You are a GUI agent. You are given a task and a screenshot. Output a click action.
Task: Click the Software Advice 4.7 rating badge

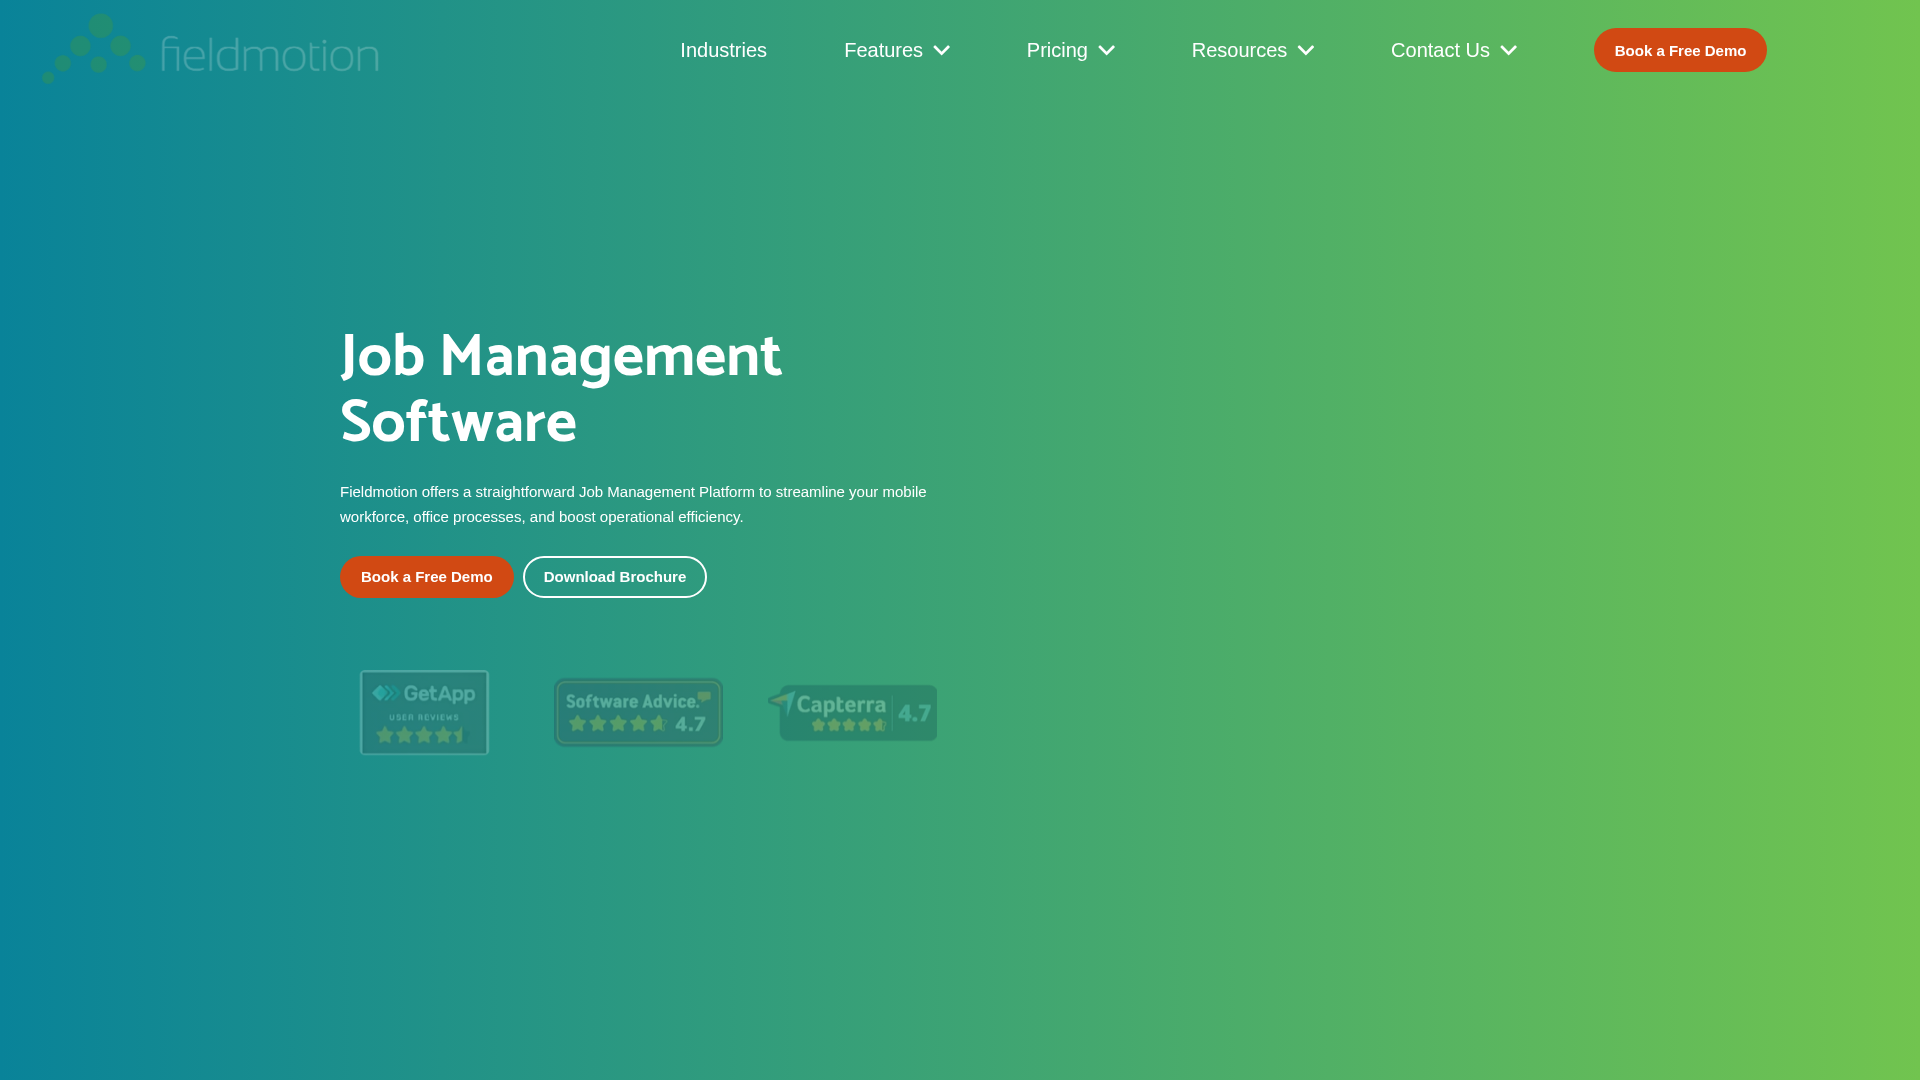pos(637,712)
